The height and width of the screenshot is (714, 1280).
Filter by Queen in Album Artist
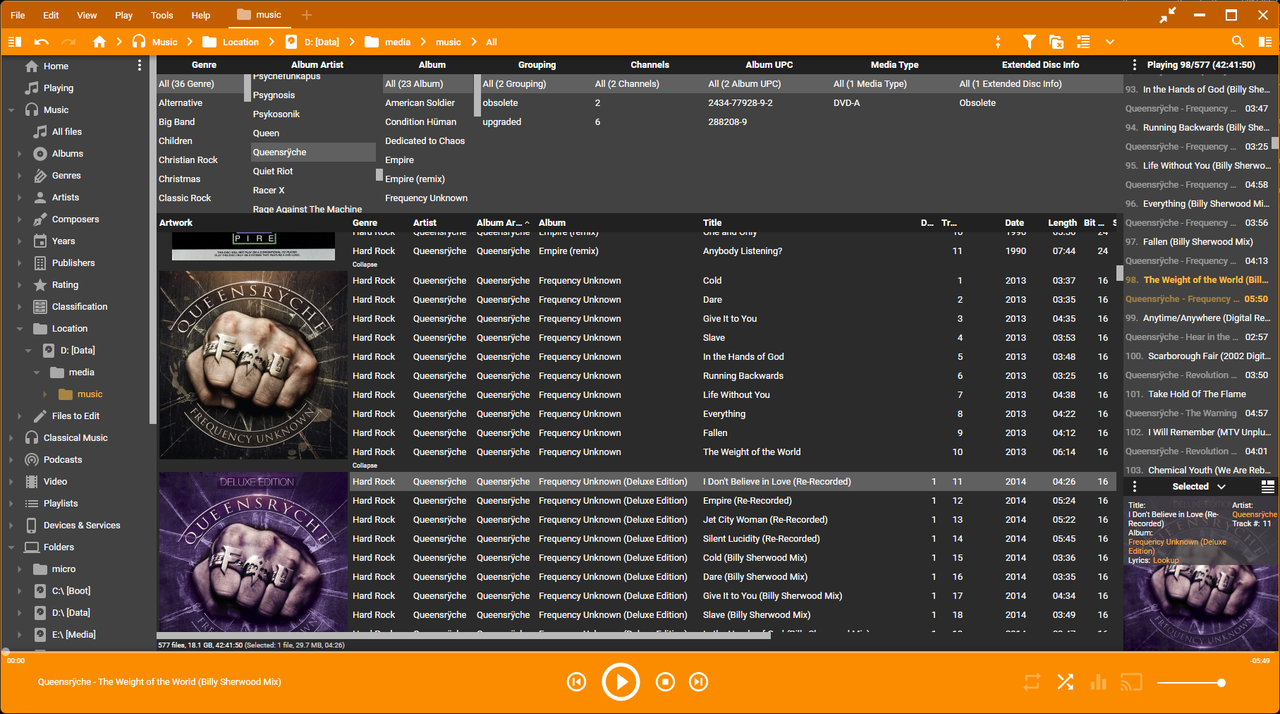266,133
